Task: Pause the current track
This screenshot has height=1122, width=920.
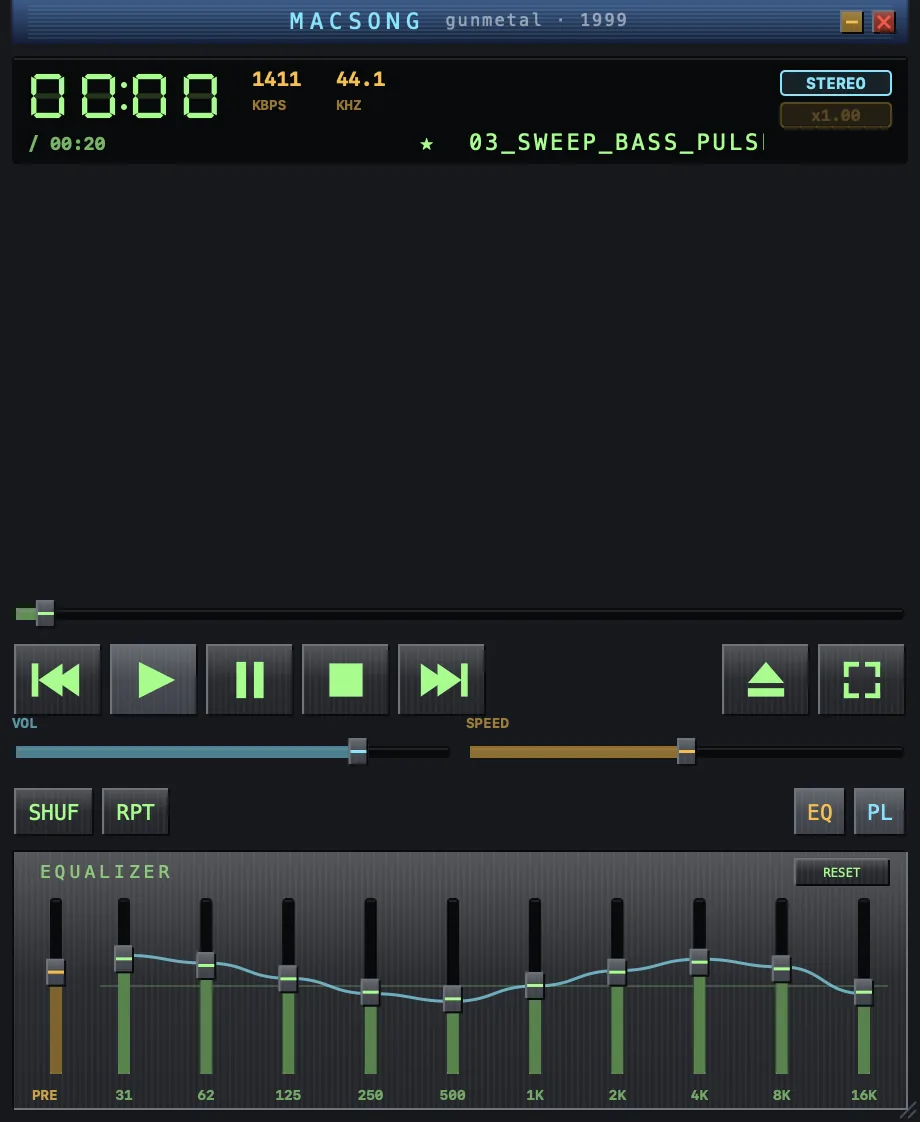Action: coord(249,679)
